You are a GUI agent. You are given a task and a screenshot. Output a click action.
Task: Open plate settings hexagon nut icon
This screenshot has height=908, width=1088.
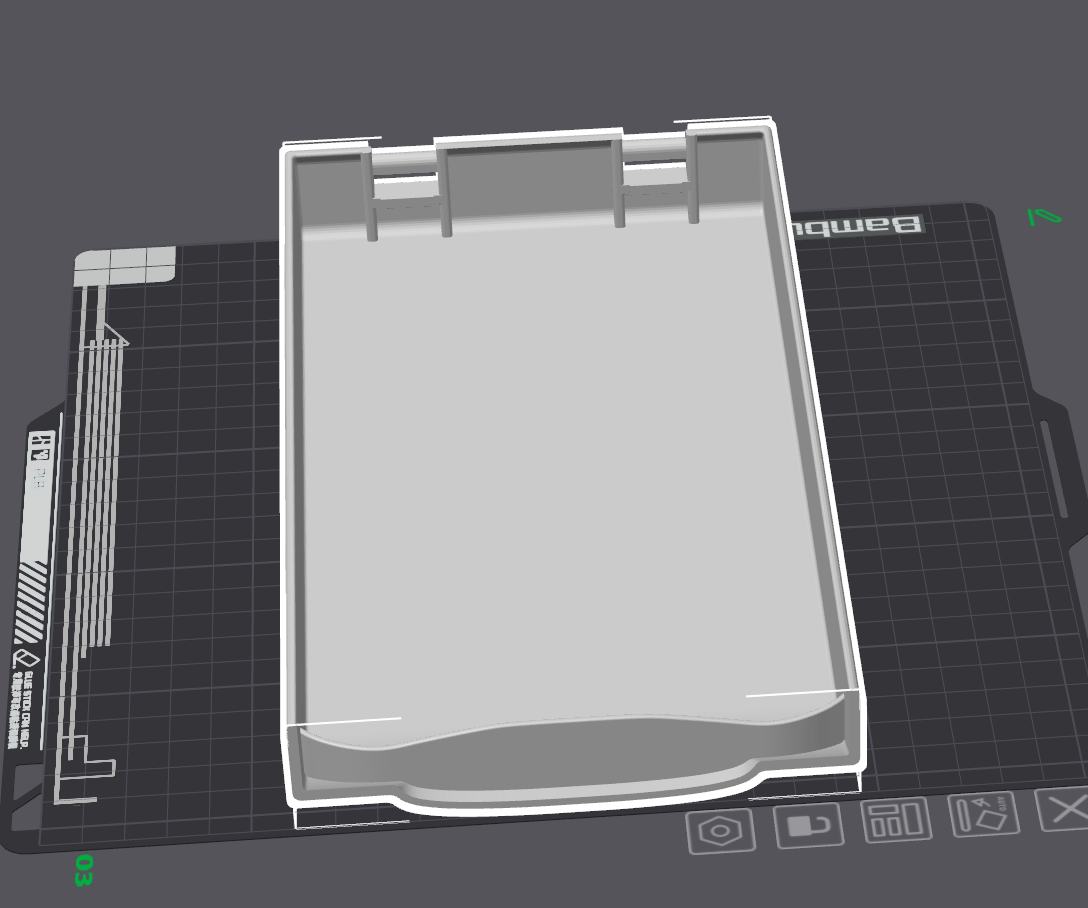(x=720, y=831)
